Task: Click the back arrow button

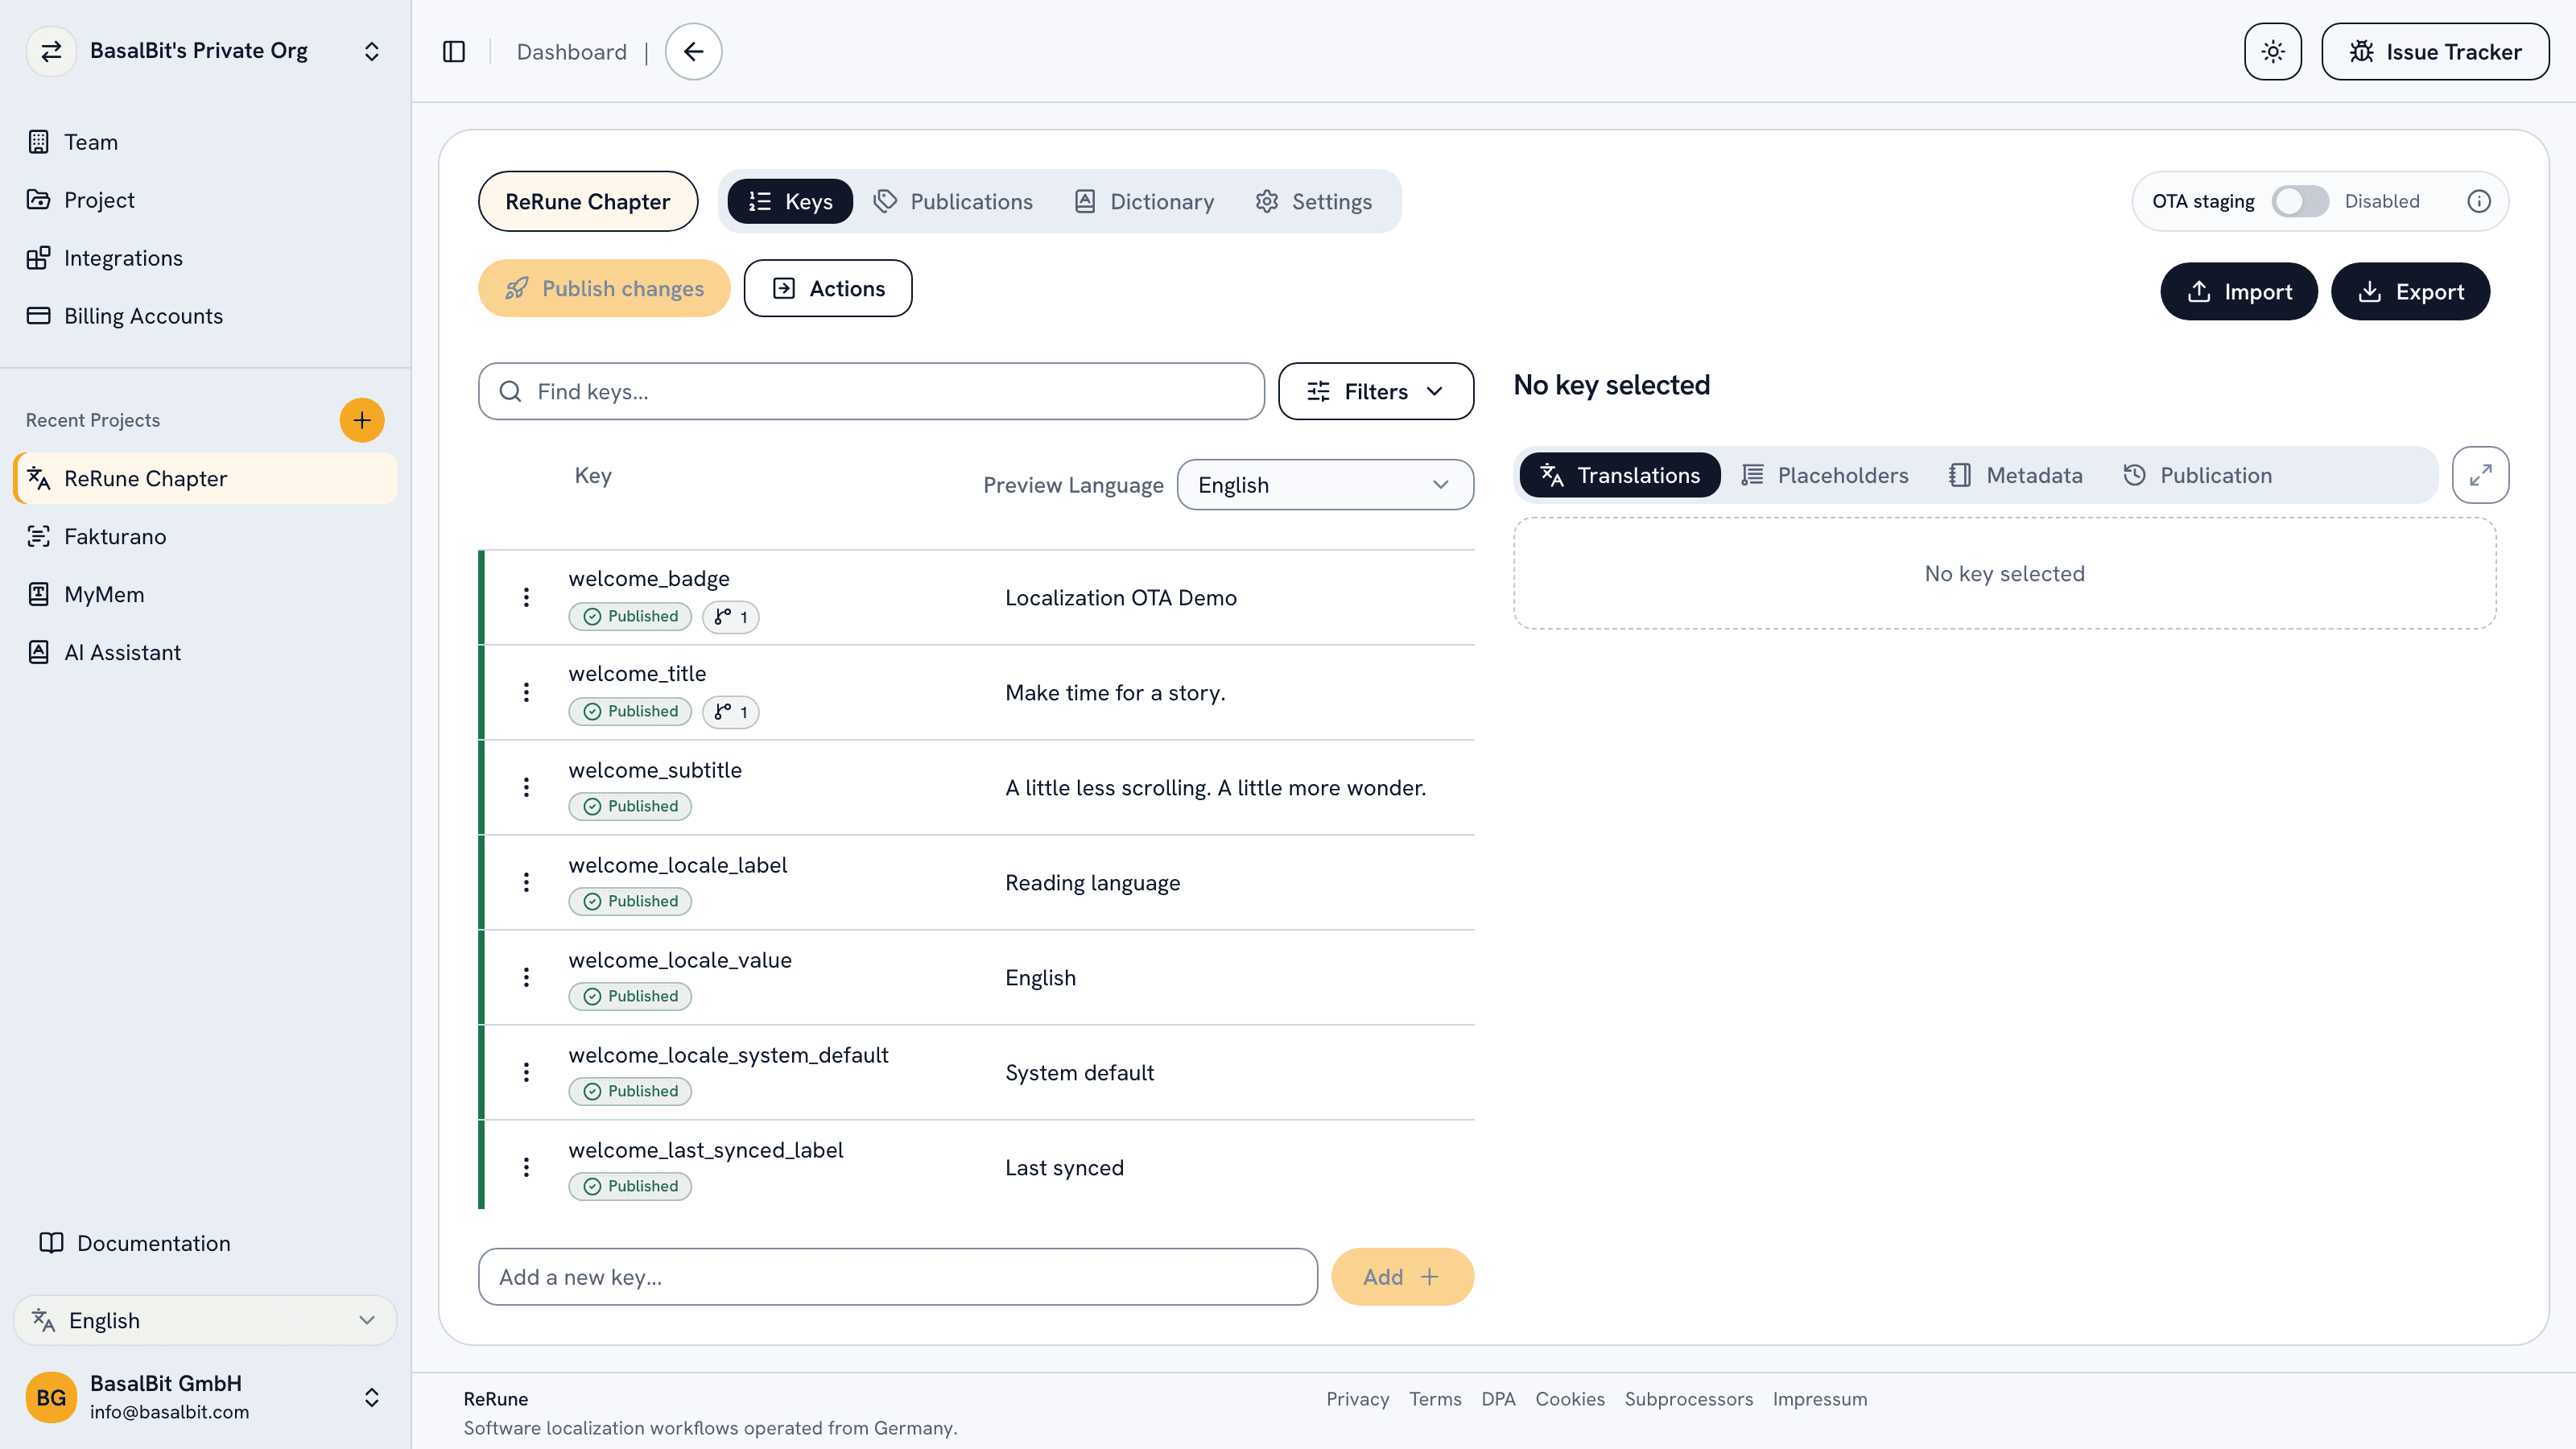Action: click(x=694, y=51)
